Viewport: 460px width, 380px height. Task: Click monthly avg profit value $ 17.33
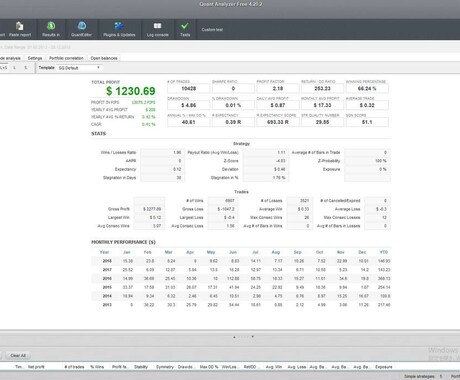322,105
